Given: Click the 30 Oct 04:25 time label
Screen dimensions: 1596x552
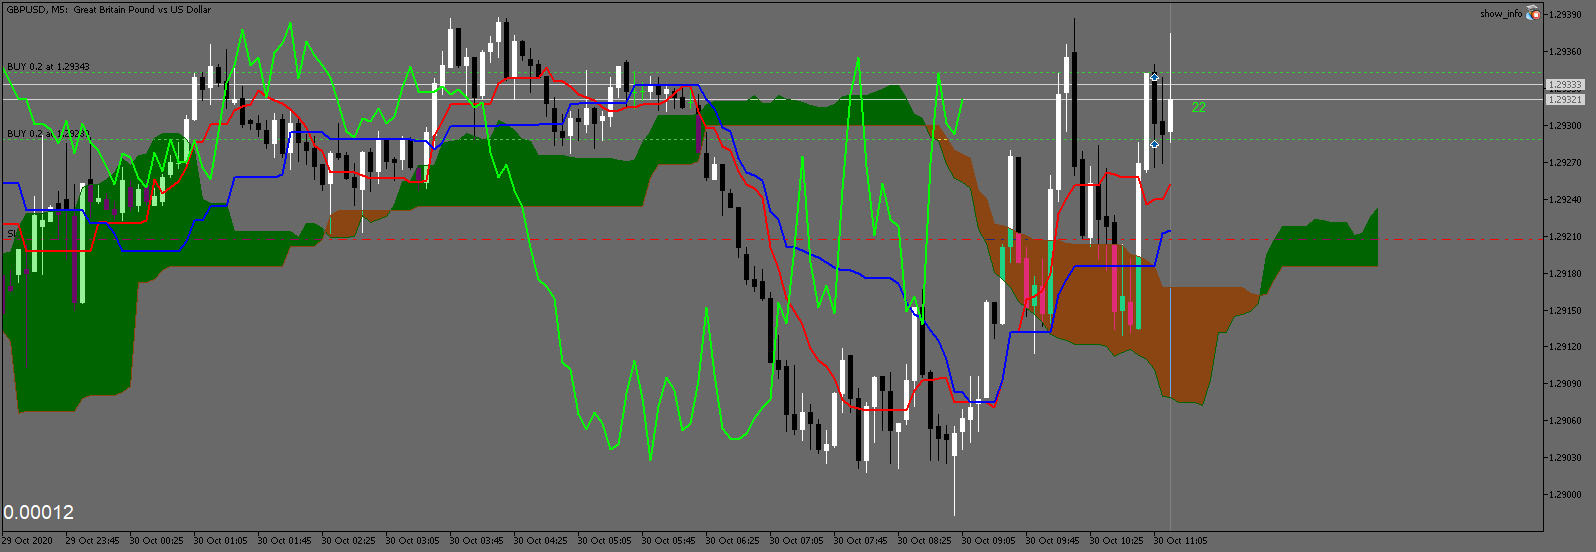Looking at the screenshot, I should [x=540, y=541].
